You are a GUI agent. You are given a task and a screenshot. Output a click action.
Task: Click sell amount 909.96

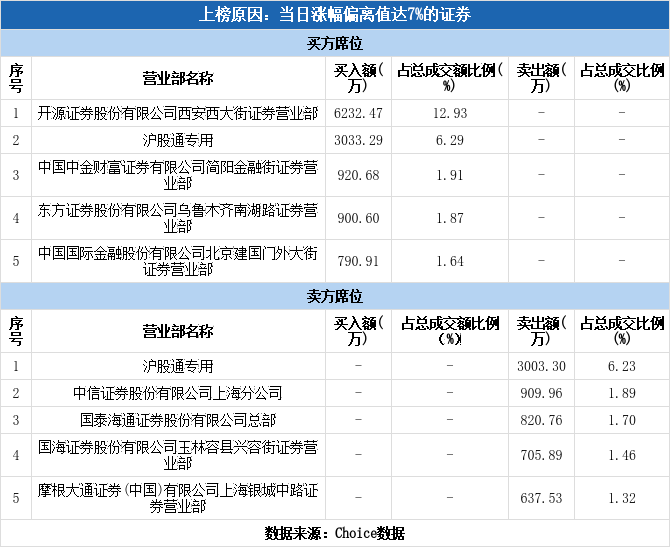tap(541, 393)
